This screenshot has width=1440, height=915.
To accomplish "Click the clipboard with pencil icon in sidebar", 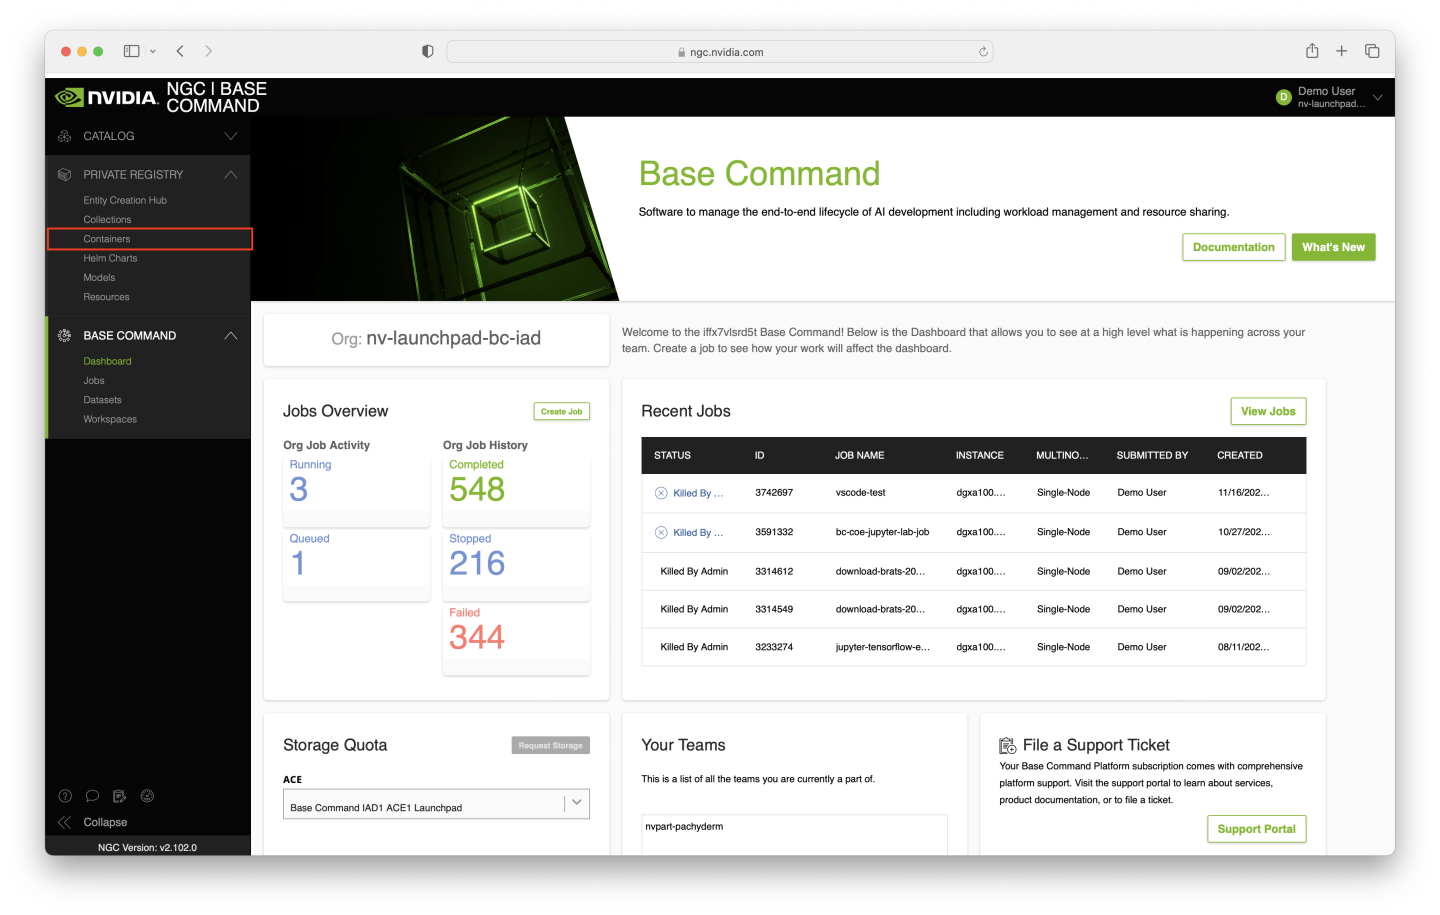I will tap(120, 796).
